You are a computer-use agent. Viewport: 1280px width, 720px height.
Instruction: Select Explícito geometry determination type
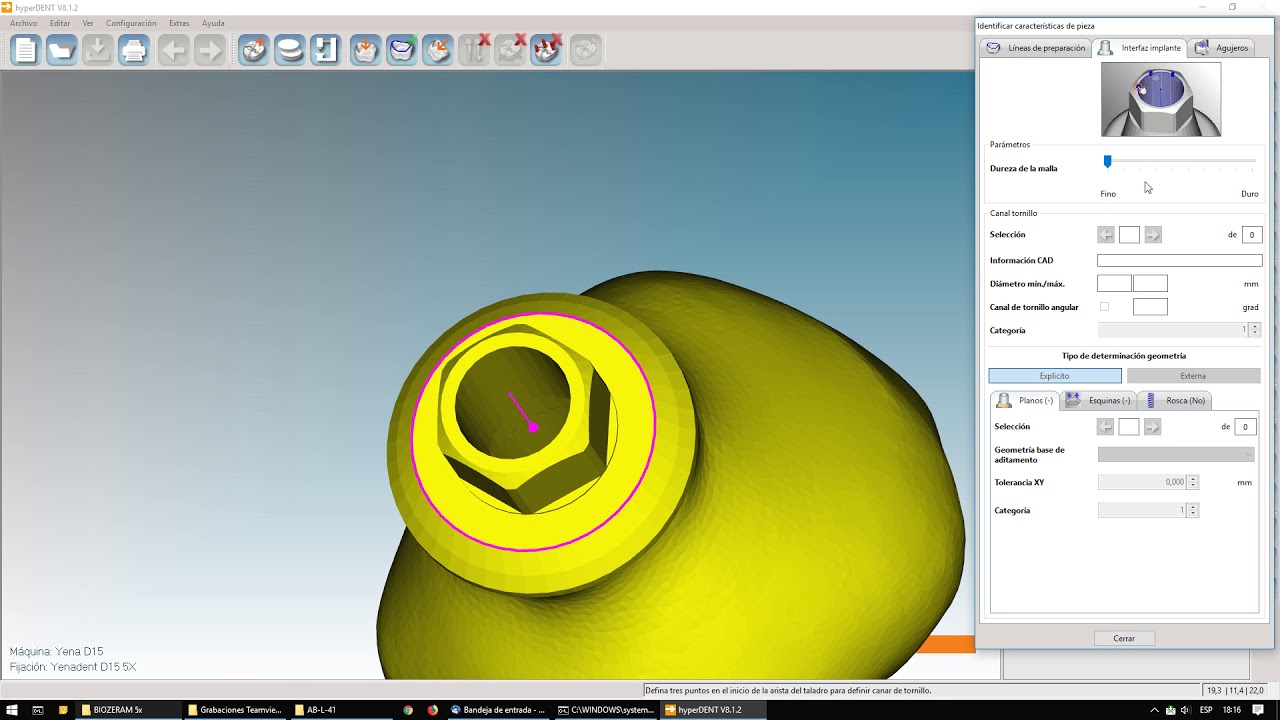(x=1055, y=376)
